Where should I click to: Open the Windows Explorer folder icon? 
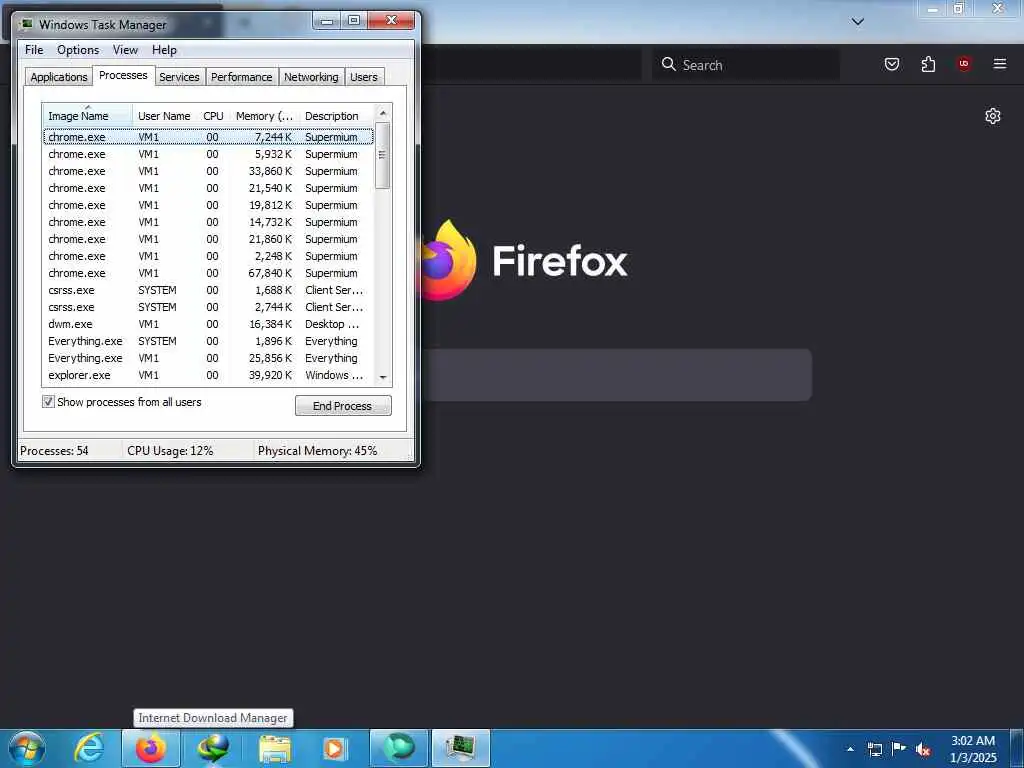[x=274, y=748]
